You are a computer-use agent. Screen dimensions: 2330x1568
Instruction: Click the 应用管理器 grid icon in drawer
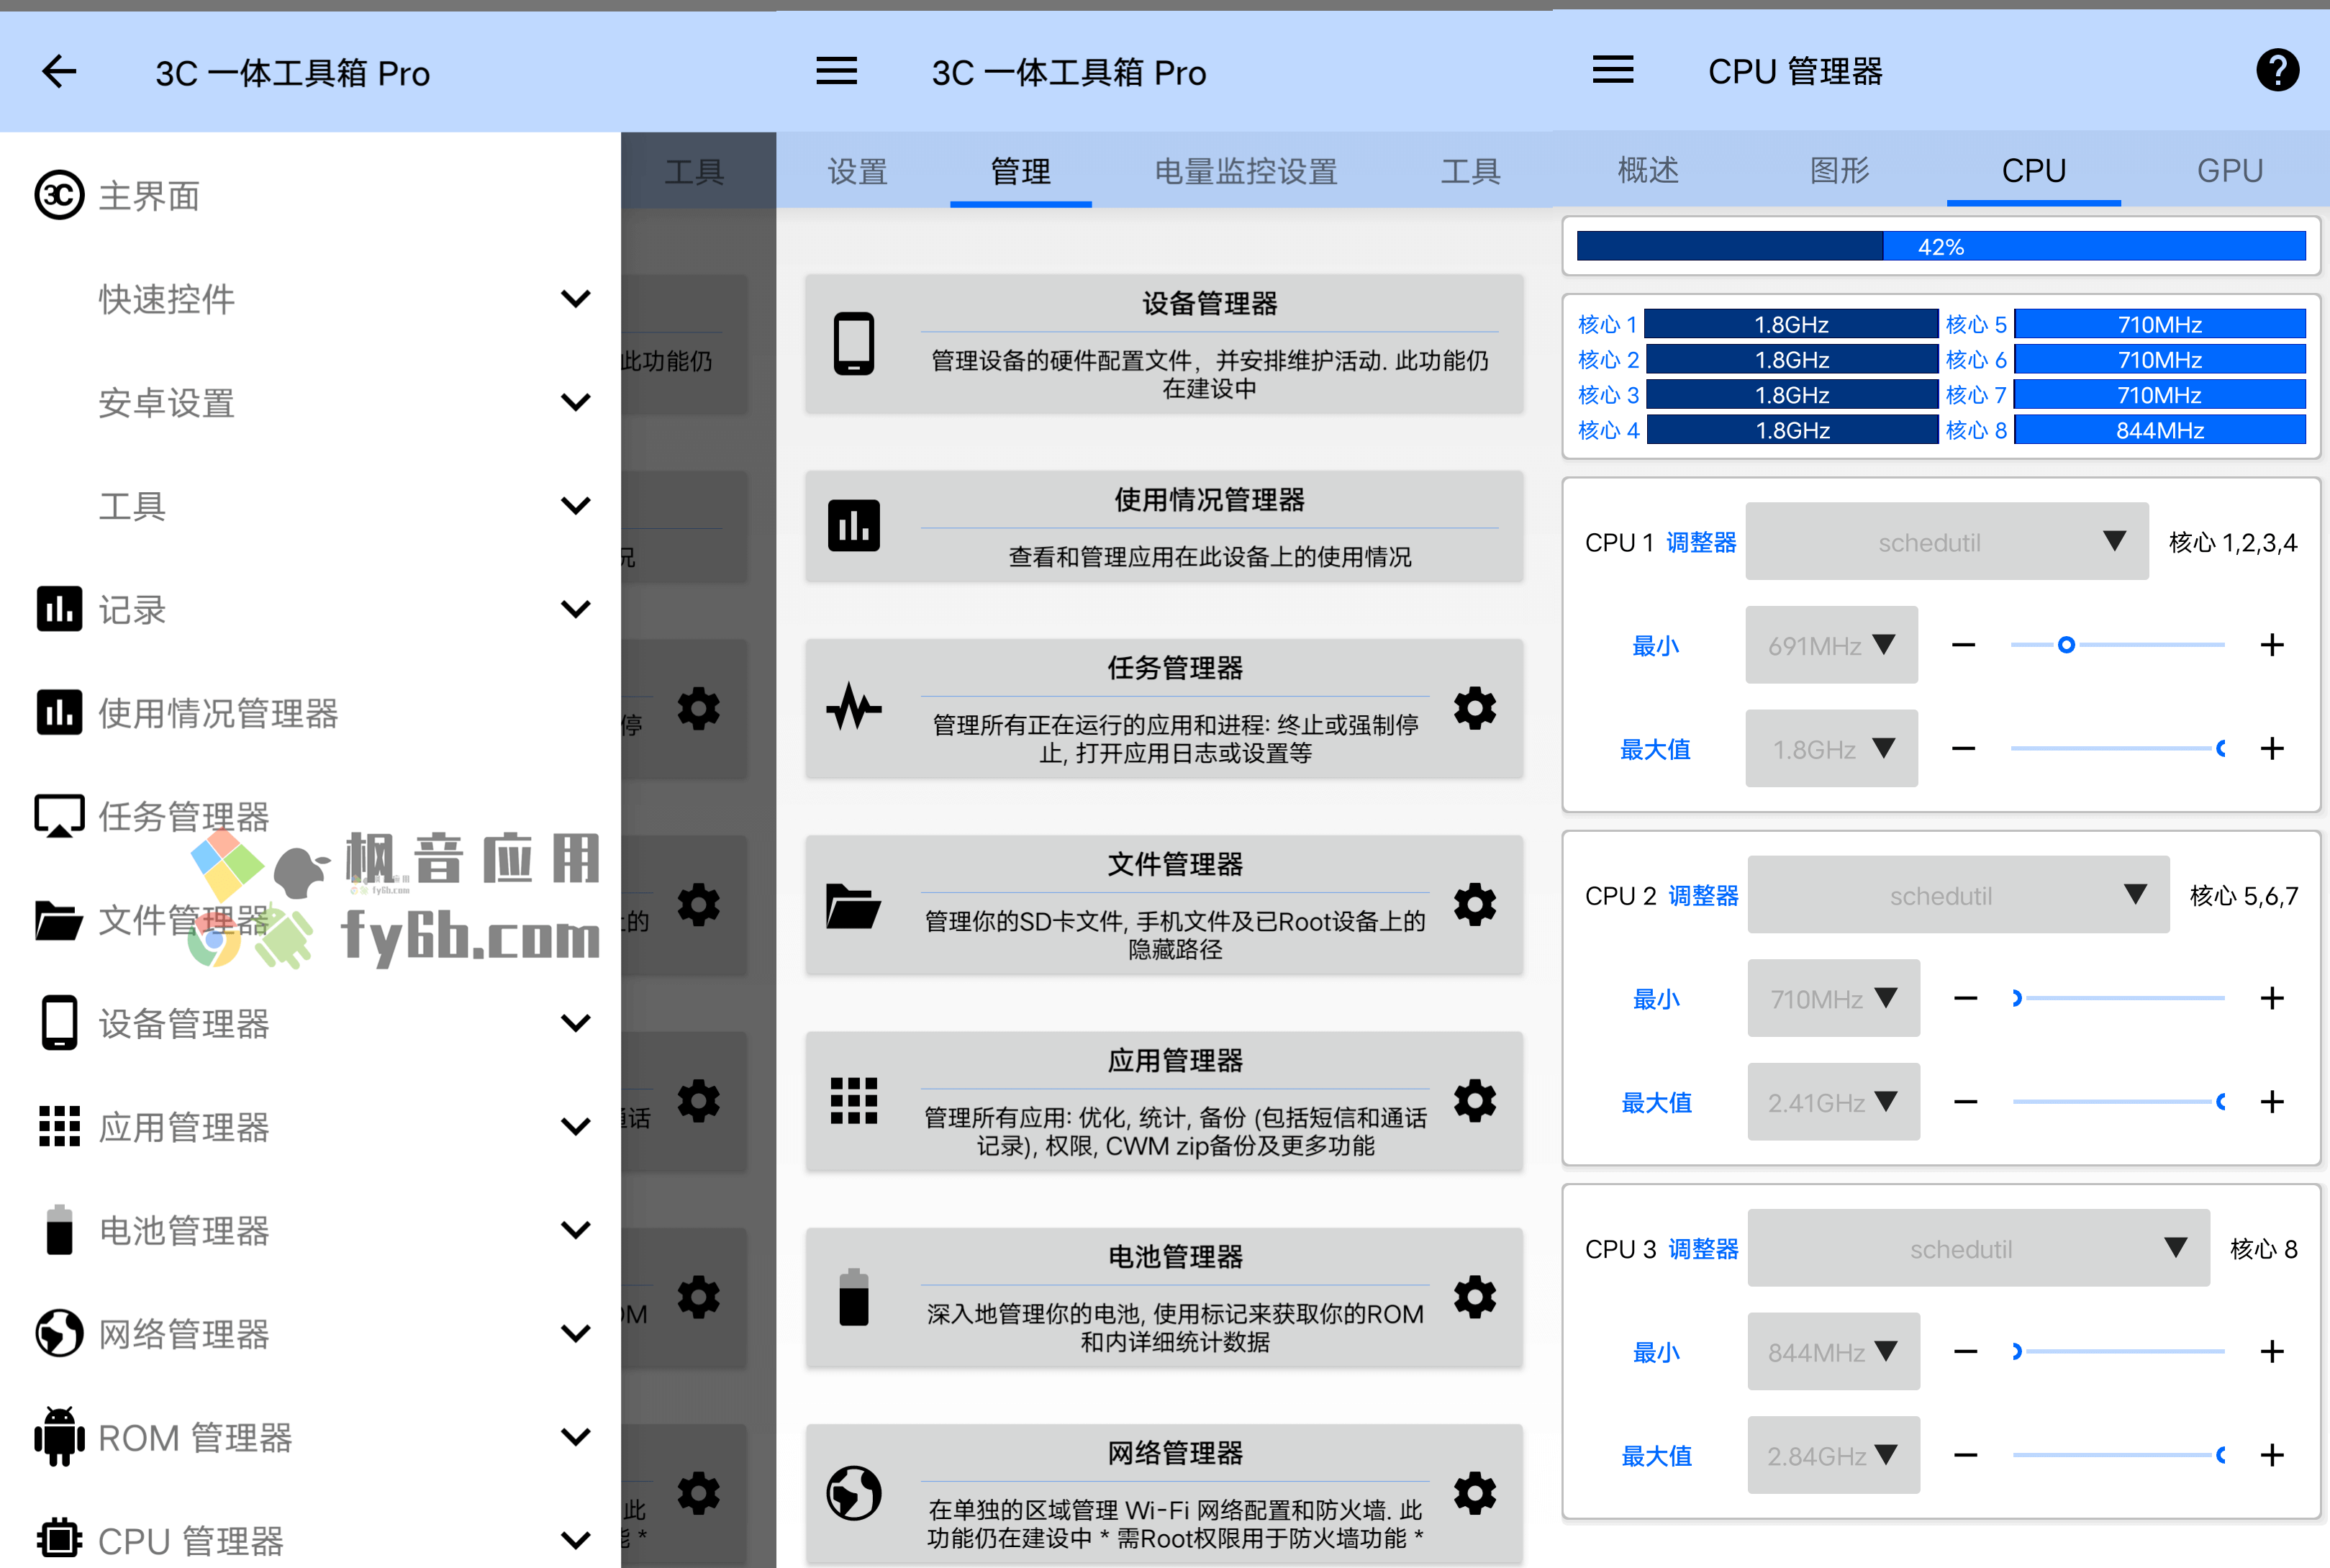click(59, 1126)
